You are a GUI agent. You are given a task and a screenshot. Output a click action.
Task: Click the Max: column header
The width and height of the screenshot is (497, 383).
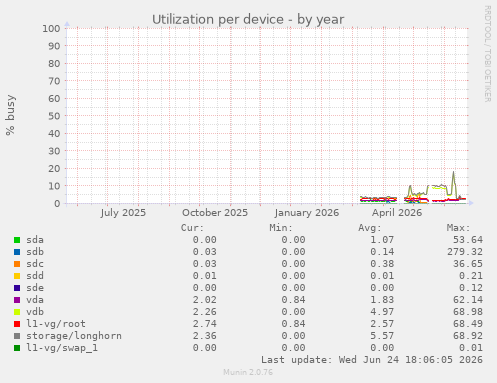[x=458, y=228]
